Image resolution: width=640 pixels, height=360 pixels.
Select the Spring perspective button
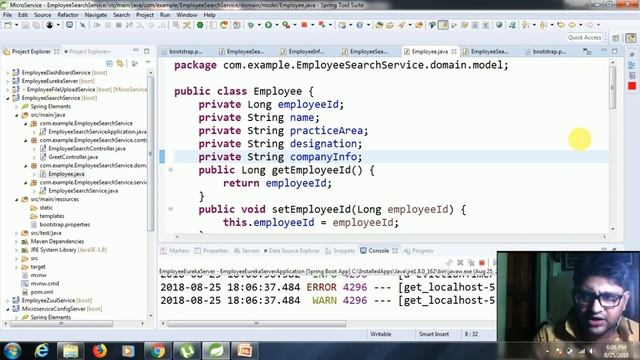631,38
